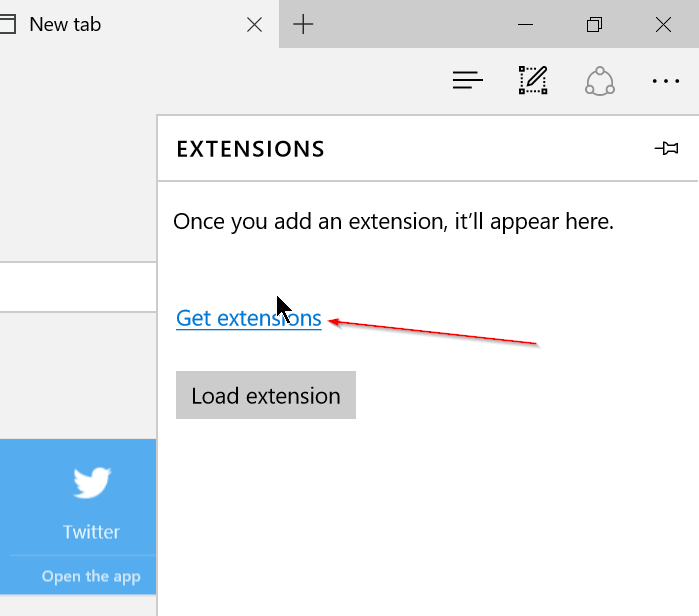
Task: Open the Hub icon in toolbar
Action: [467, 80]
